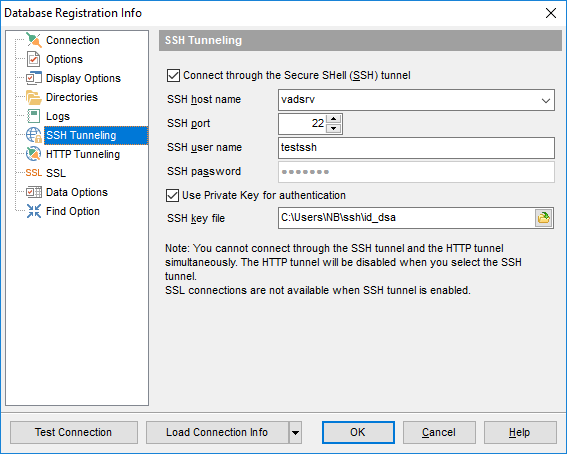Toggle Use Private Key for authentication

coord(172,196)
